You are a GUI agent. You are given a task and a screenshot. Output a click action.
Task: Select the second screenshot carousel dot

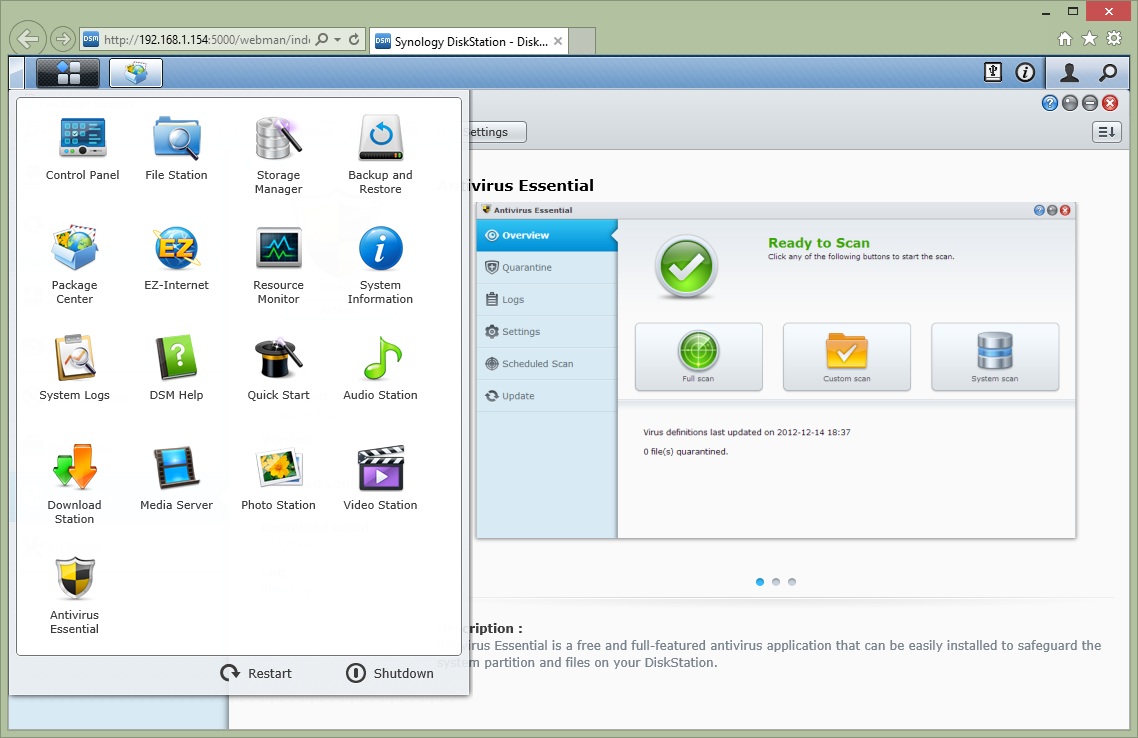coord(776,582)
